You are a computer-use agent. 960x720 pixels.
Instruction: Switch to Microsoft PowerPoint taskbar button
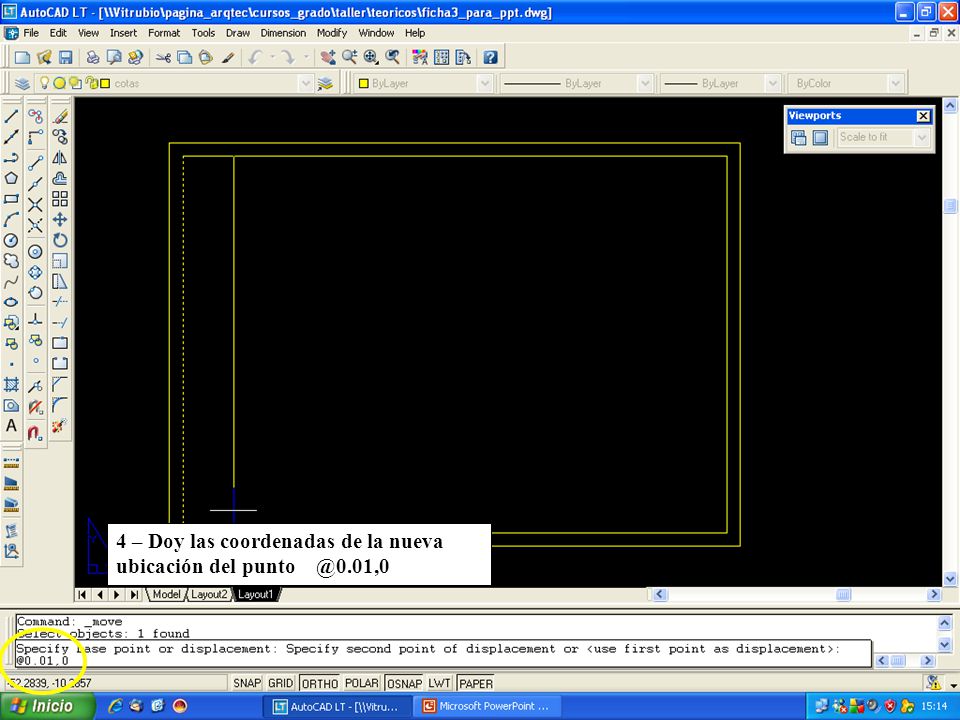coord(488,707)
